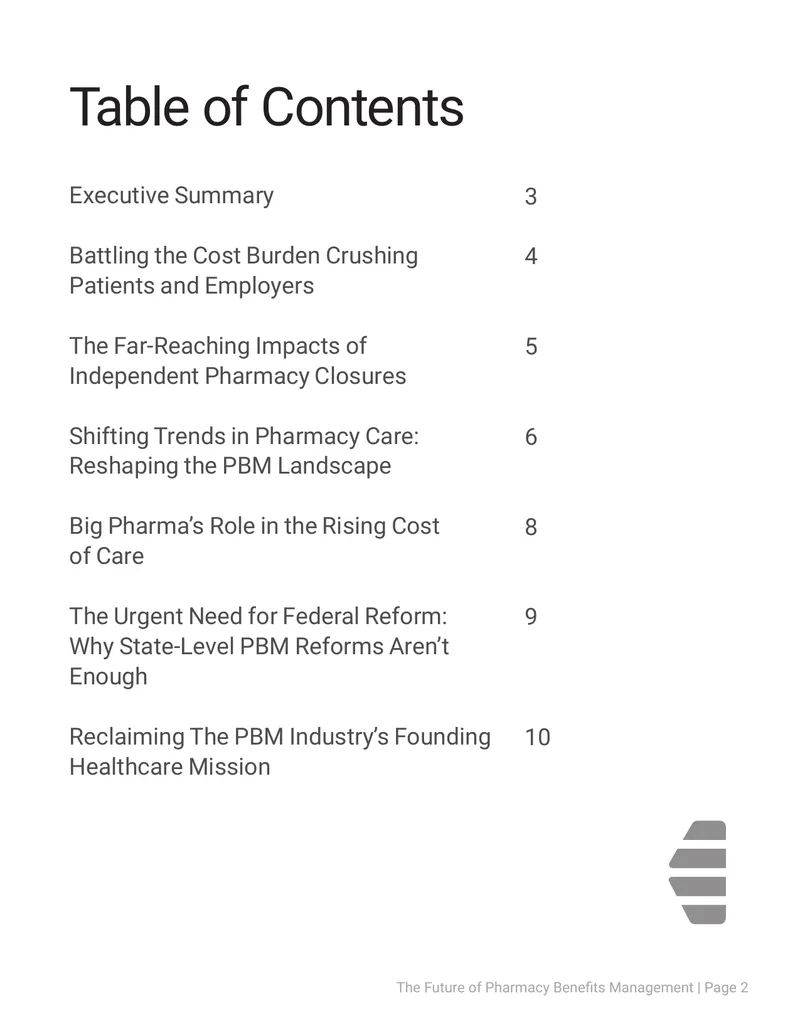Image resolution: width=800 pixels, height=1035 pixels.
Task: Click page number 5
Action: tap(531, 347)
